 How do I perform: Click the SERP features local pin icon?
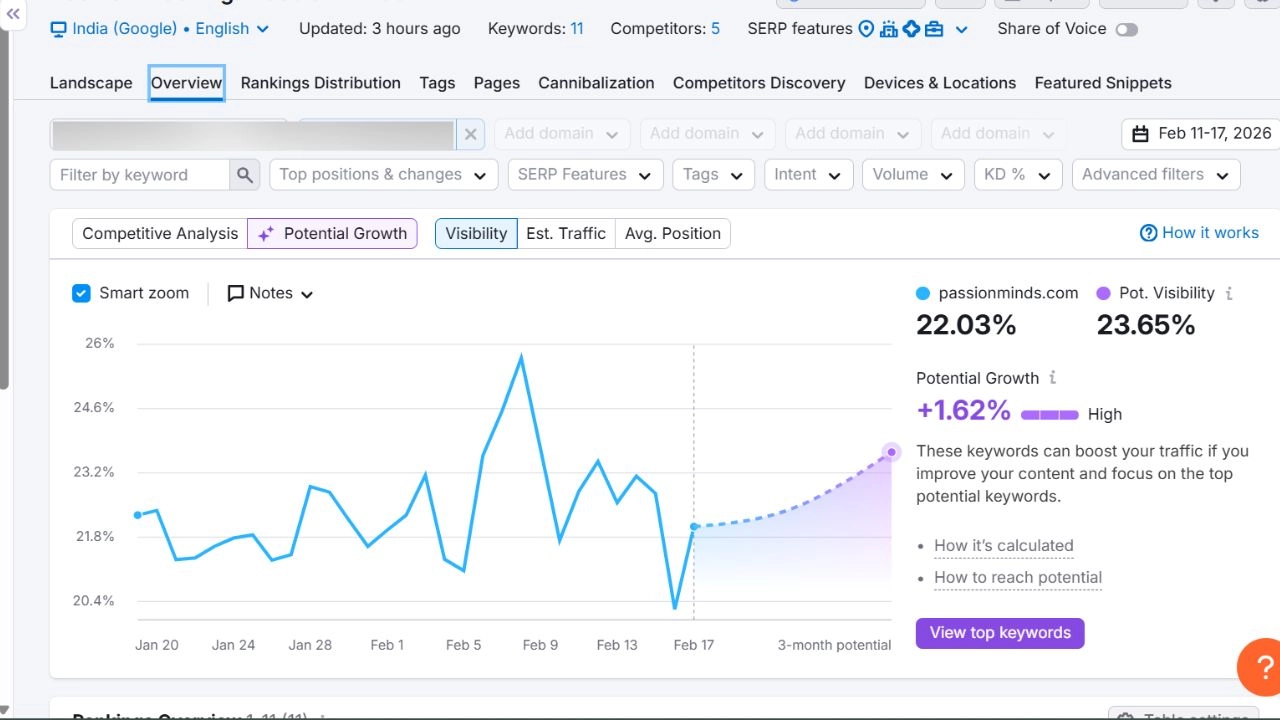coord(867,29)
